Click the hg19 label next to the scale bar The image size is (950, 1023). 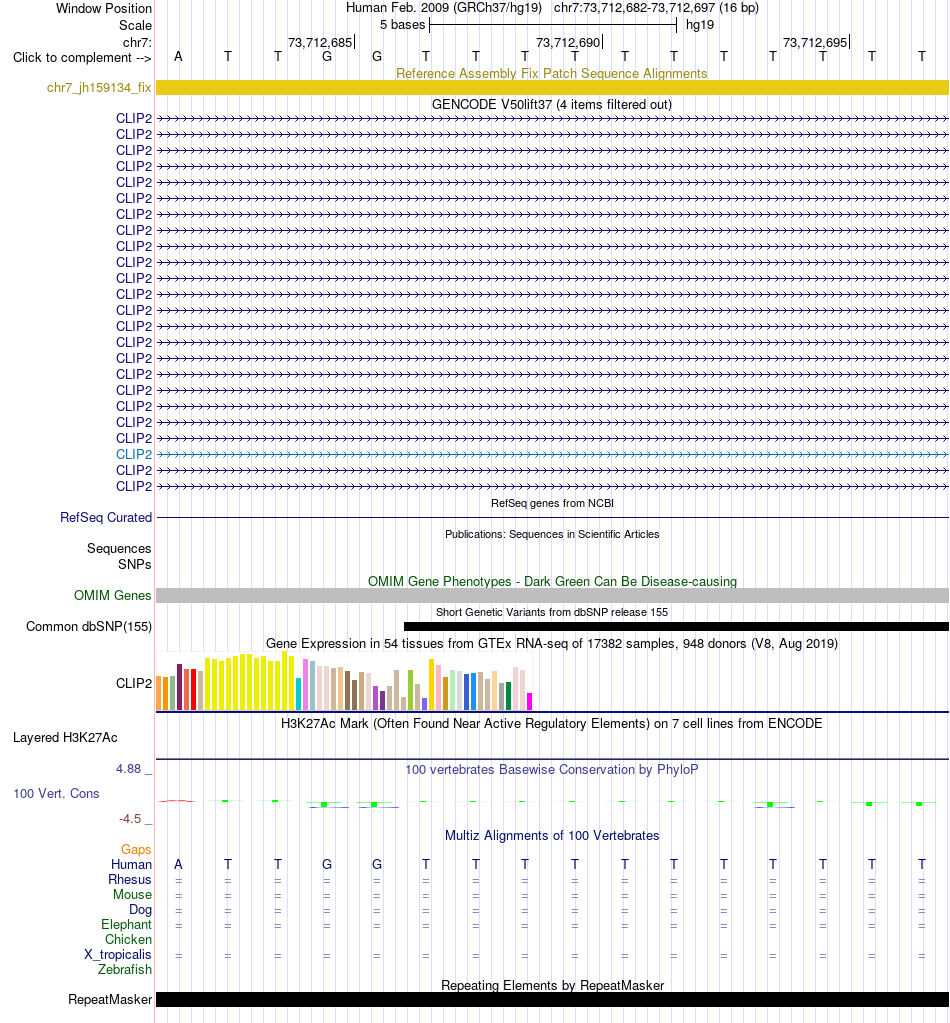pos(700,25)
